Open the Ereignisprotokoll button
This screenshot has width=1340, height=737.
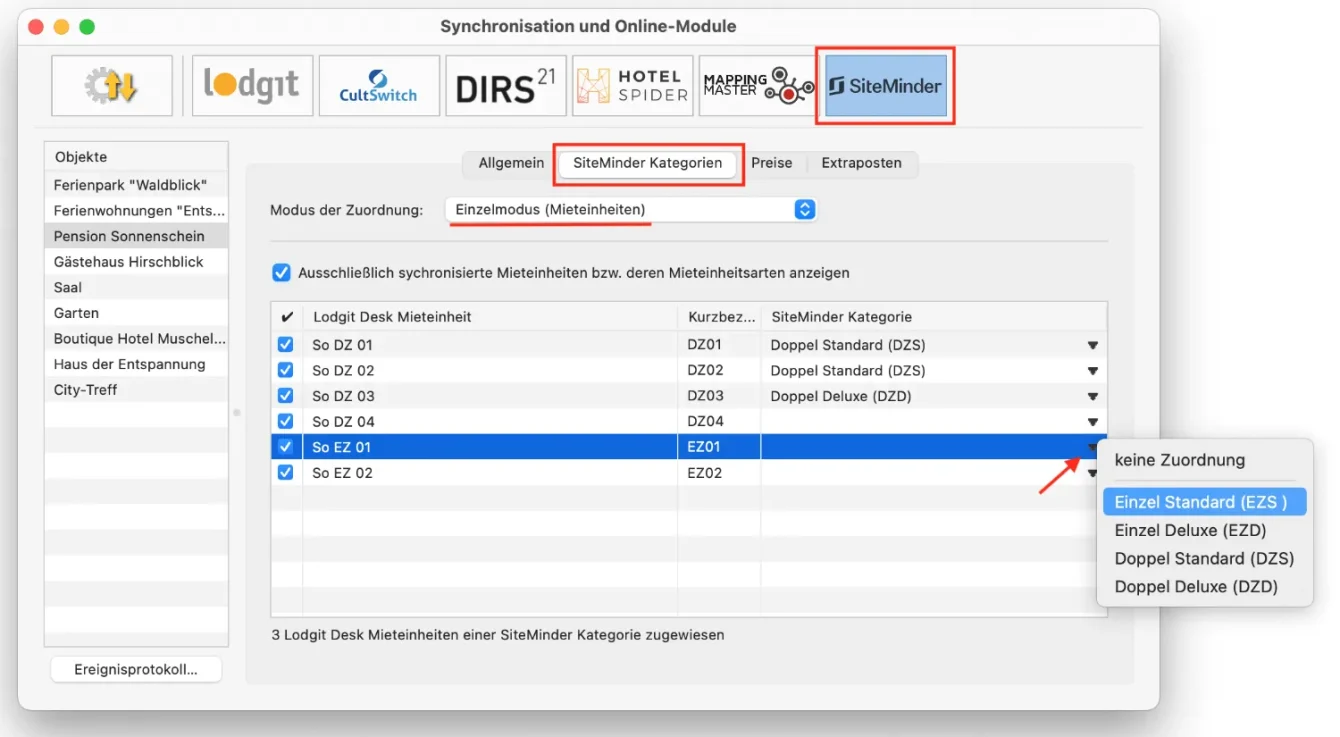(136, 670)
